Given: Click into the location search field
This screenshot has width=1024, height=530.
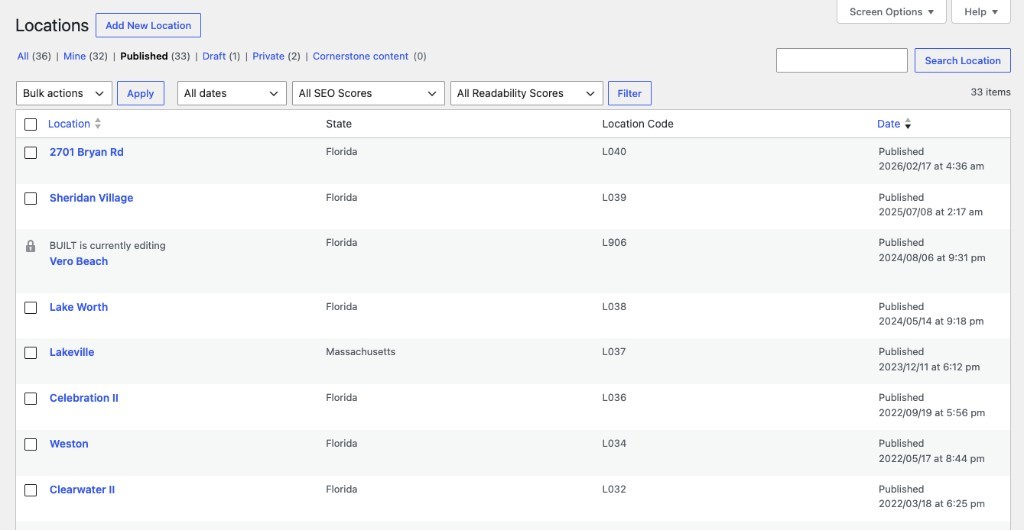Looking at the screenshot, I should click(x=842, y=60).
